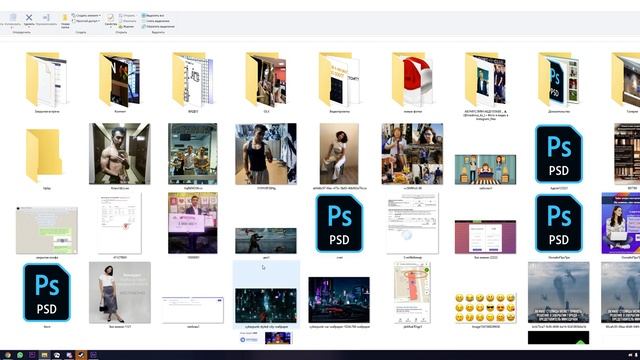640x360 pixels.
Task: Expand the Простой доступ dropdown
Action: click(86, 21)
